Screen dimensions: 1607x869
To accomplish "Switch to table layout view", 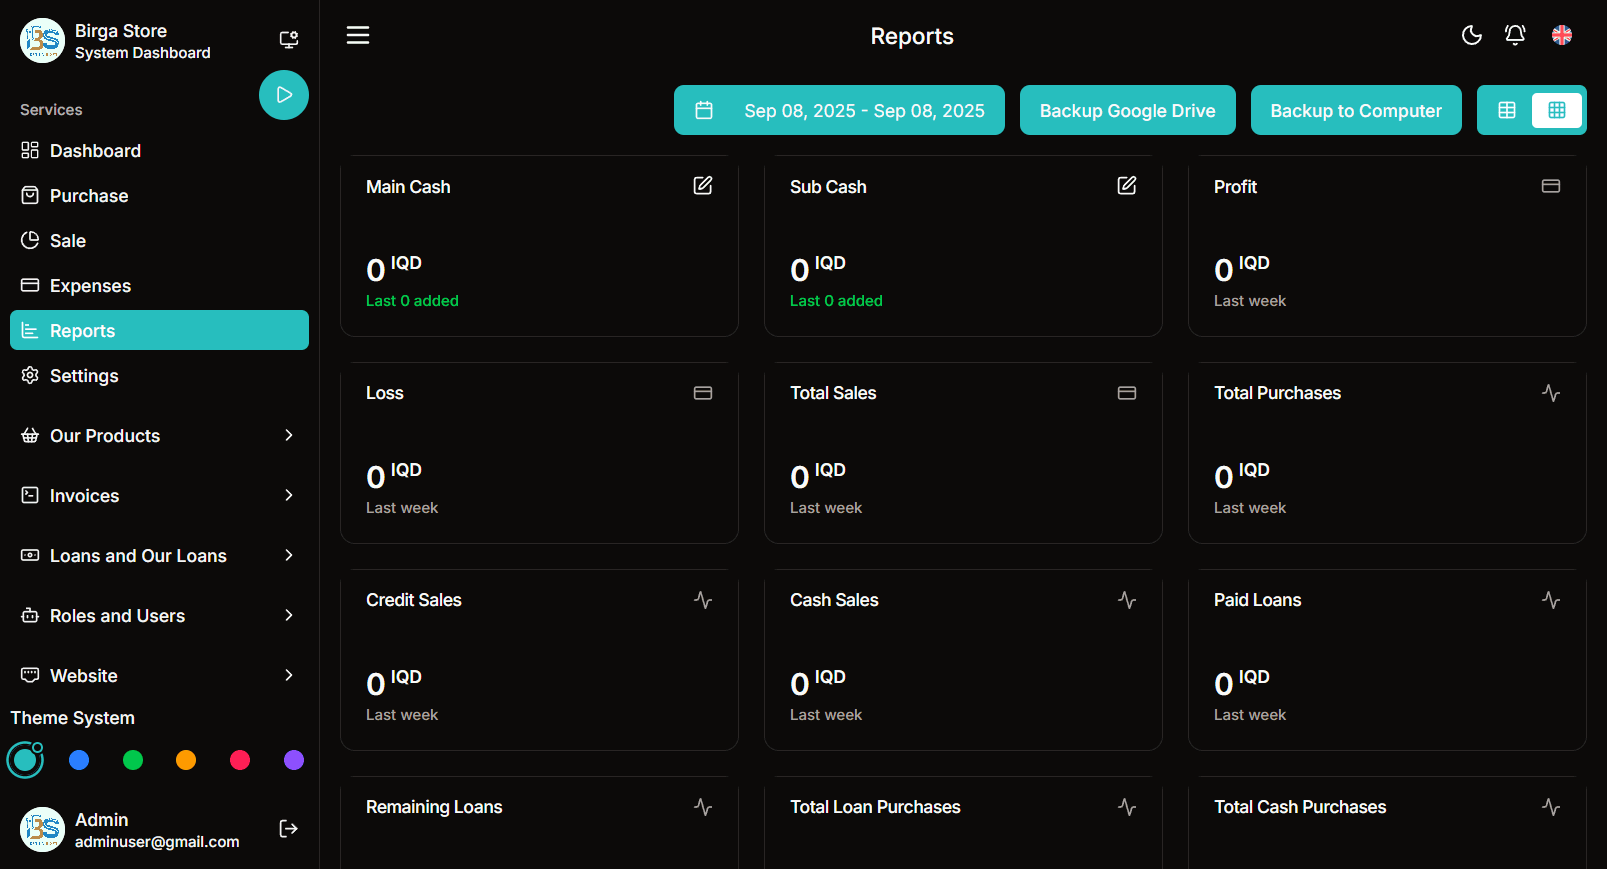I will (x=1507, y=110).
